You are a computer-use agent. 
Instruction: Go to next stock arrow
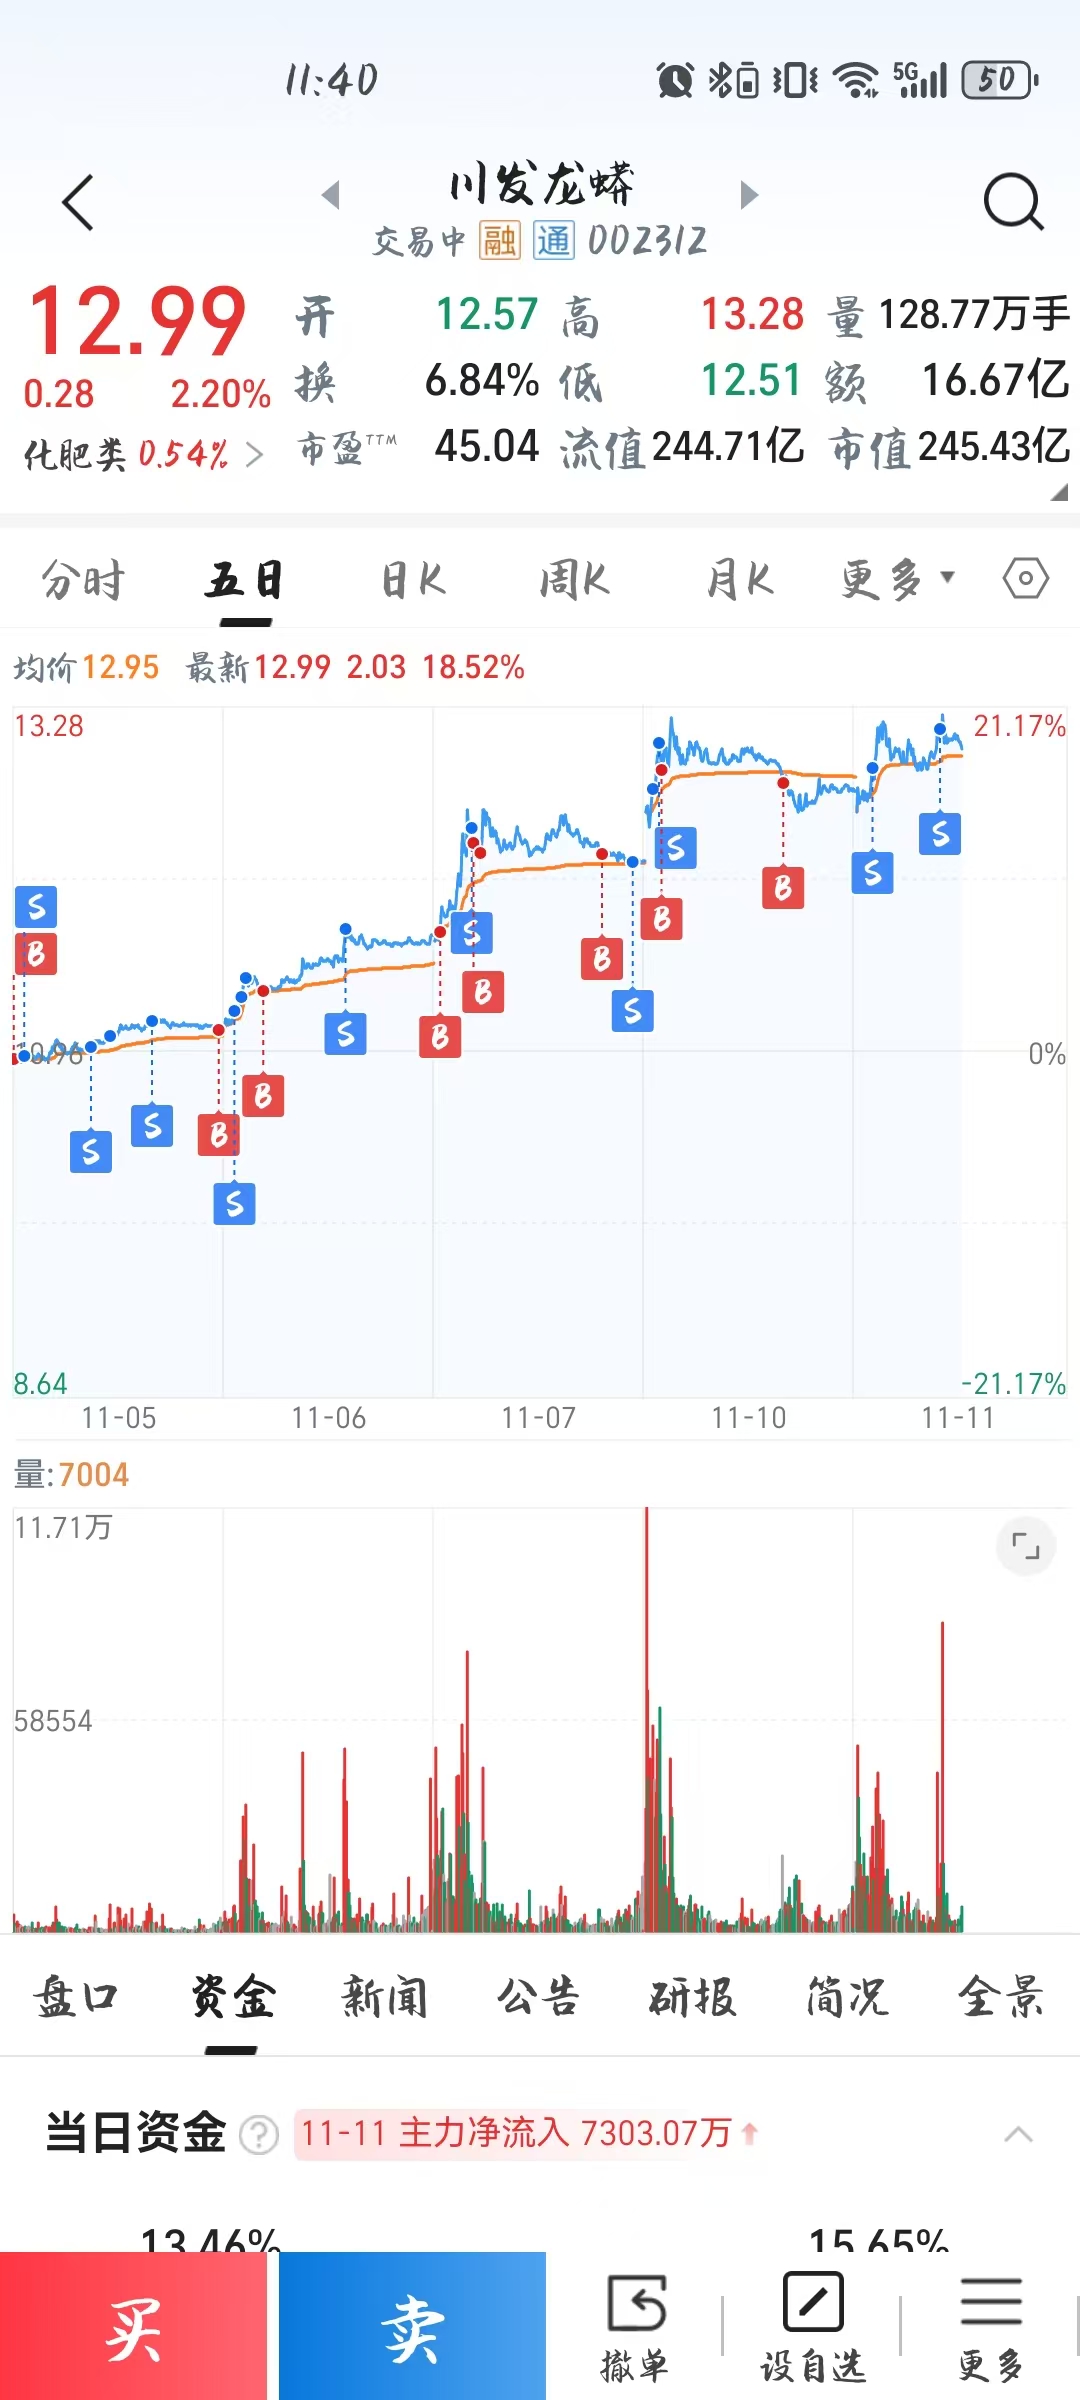tap(749, 194)
